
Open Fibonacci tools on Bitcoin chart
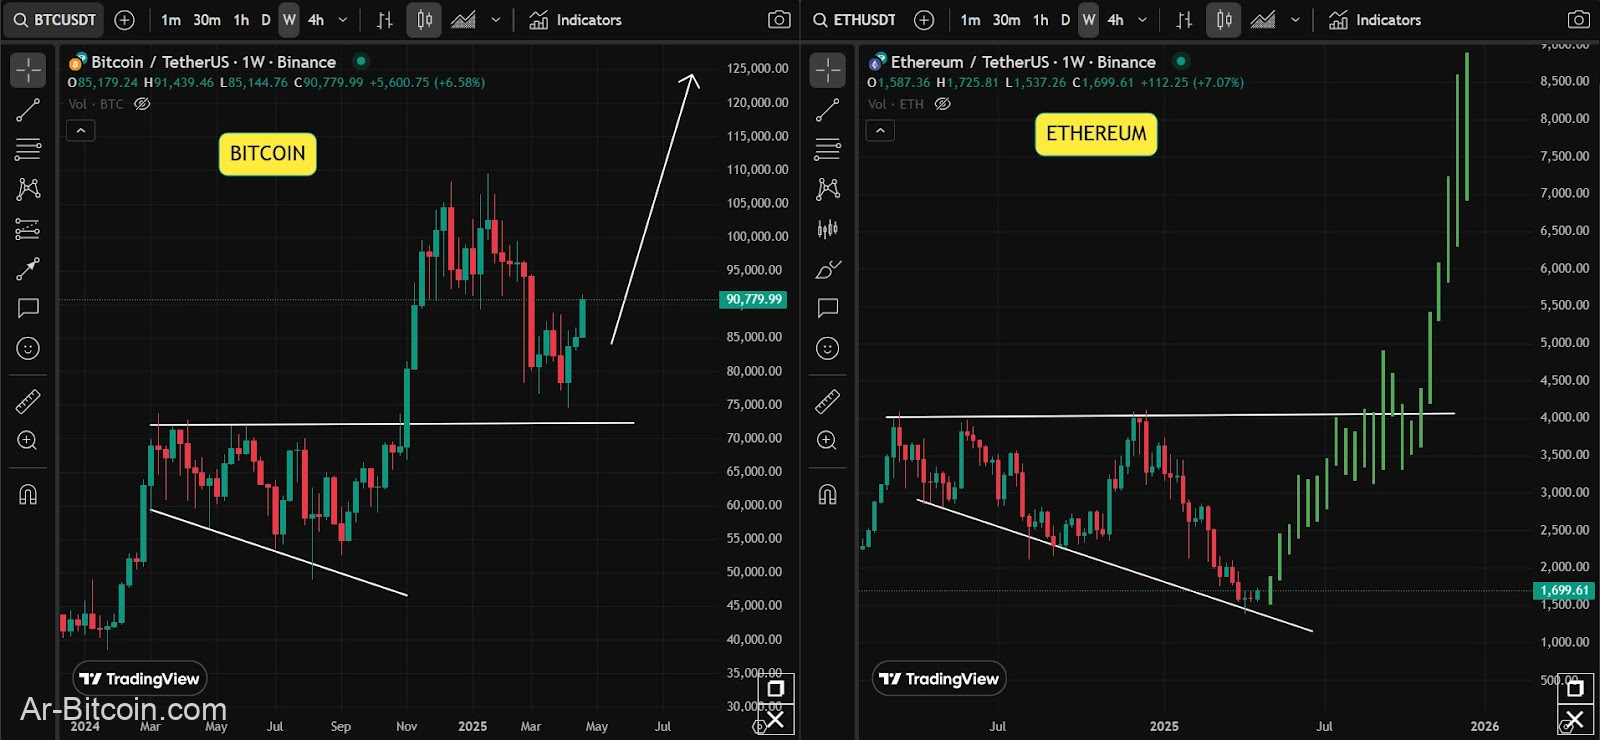point(28,150)
